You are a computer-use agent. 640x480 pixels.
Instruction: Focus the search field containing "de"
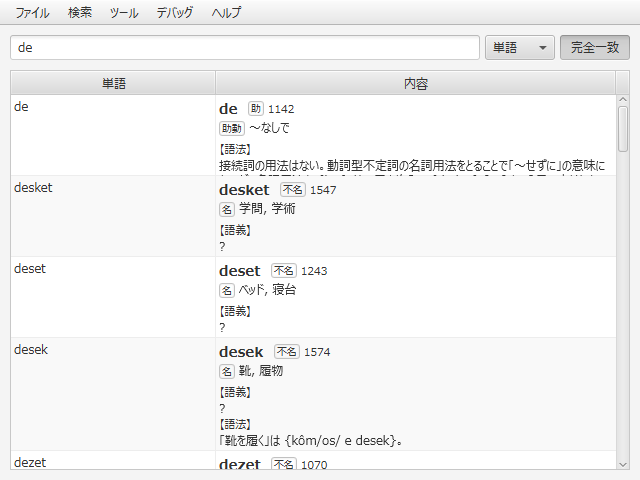click(x=245, y=48)
